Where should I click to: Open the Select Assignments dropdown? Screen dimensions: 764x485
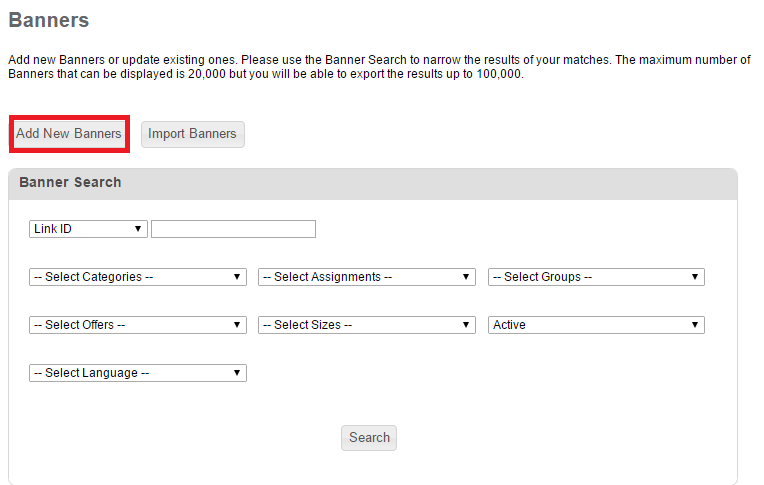[x=367, y=277]
